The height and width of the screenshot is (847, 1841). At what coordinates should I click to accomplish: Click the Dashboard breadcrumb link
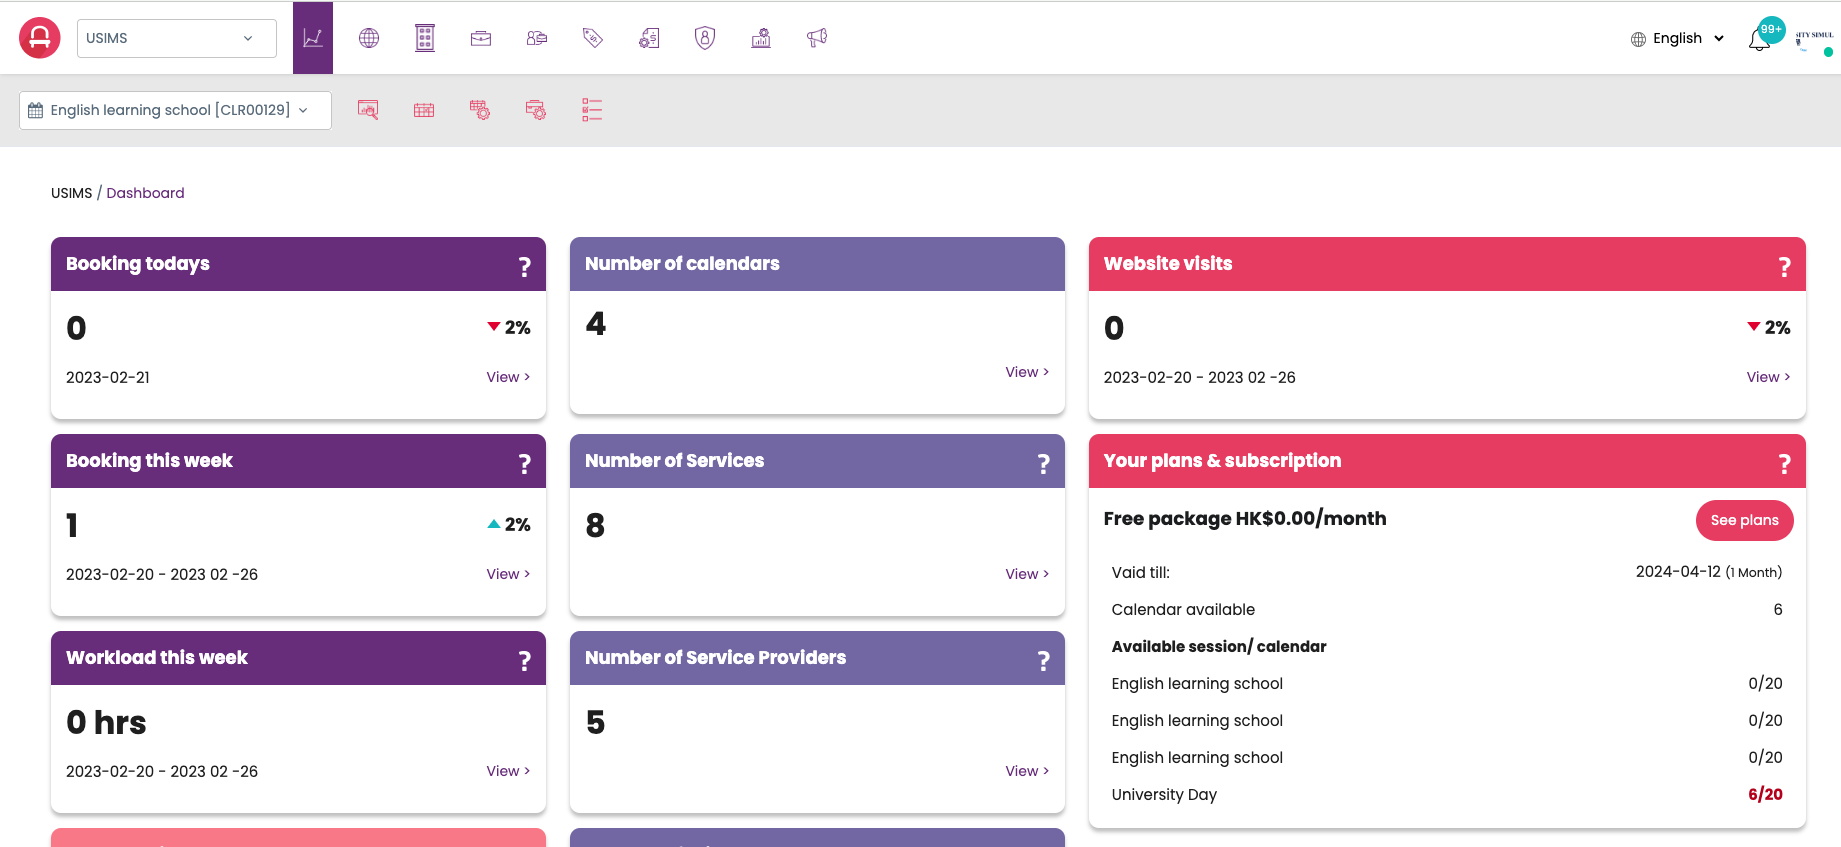[x=145, y=193]
